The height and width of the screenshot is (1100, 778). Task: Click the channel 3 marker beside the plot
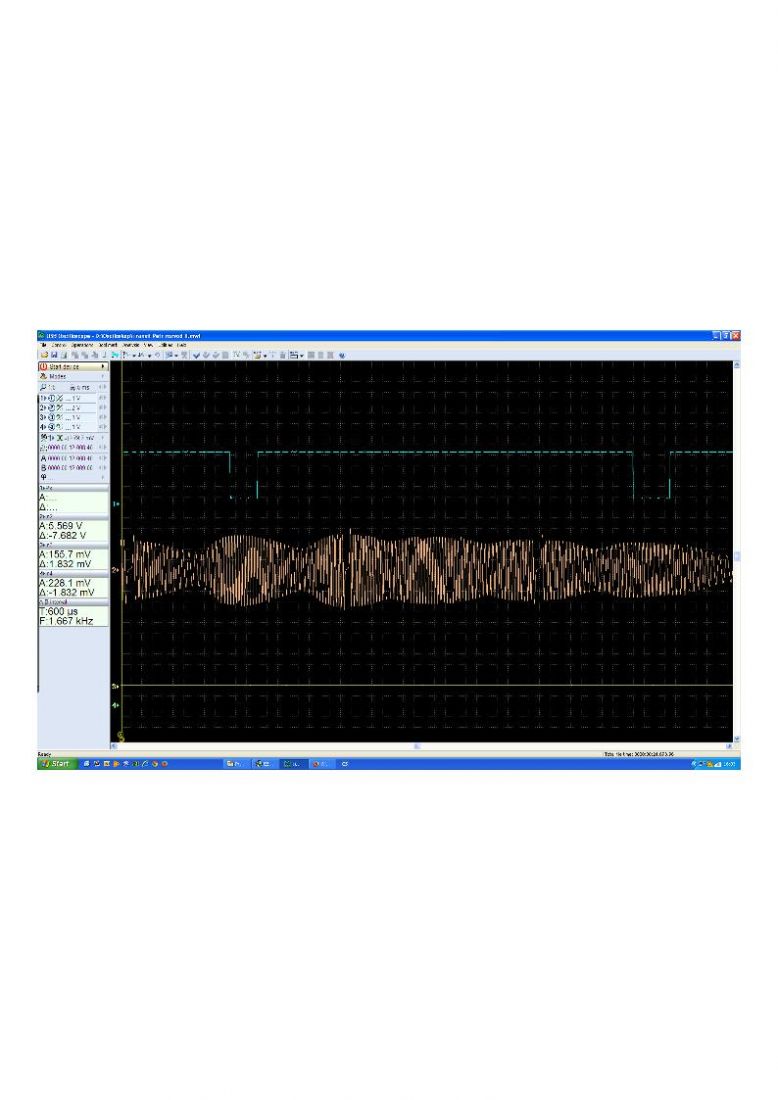[116, 686]
